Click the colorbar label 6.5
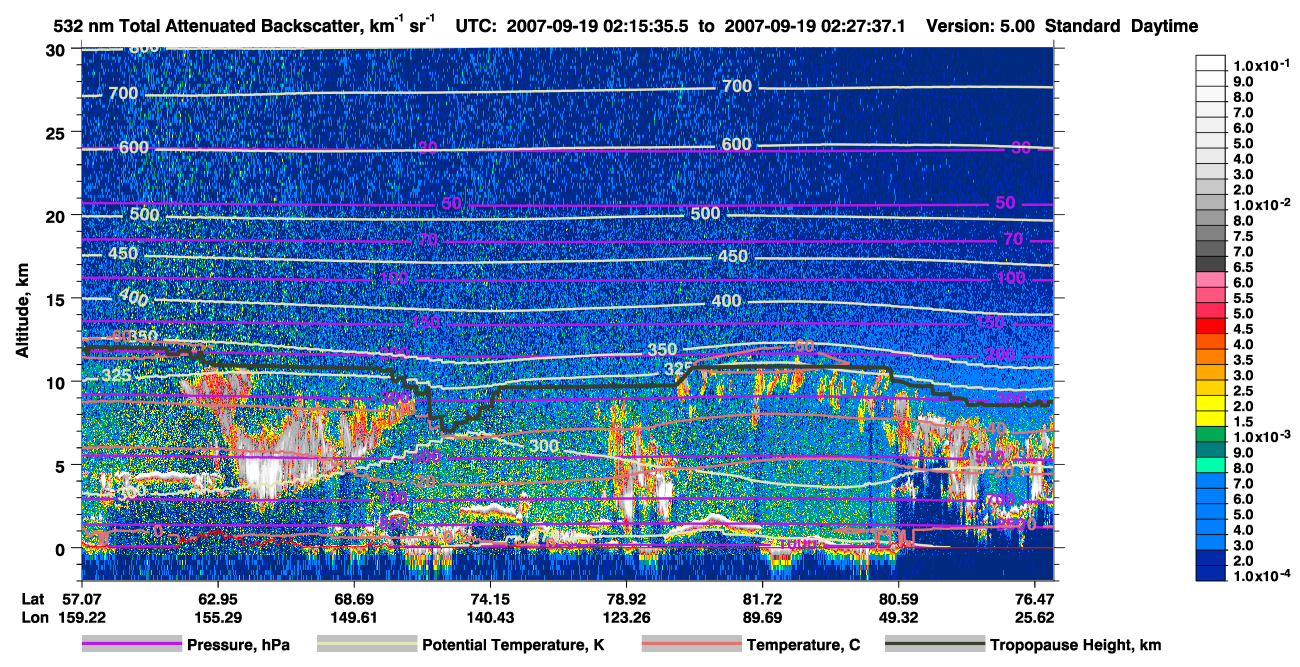 click(x=1243, y=267)
